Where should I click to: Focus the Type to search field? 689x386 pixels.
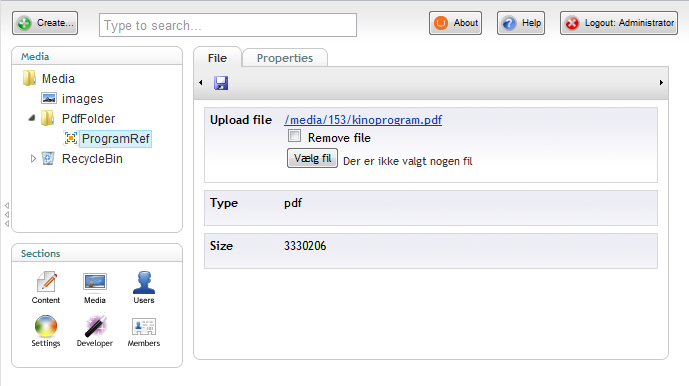click(x=228, y=25)
